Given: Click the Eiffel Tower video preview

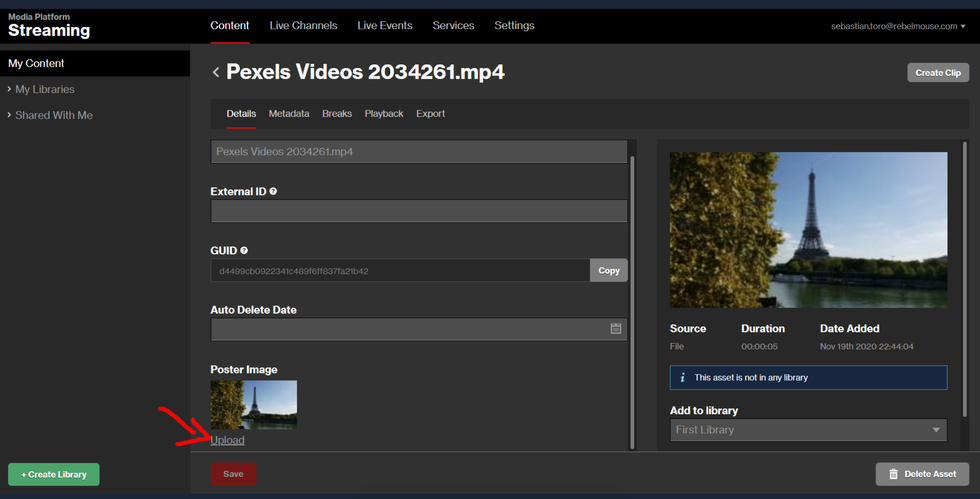Looking at the screenshot, I should click(808, 230).
